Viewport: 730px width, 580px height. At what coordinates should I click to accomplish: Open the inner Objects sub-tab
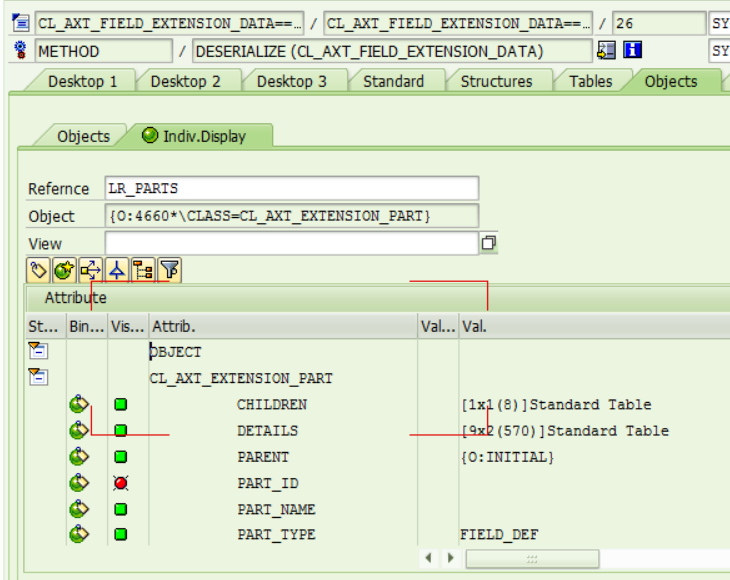(83, 136)
